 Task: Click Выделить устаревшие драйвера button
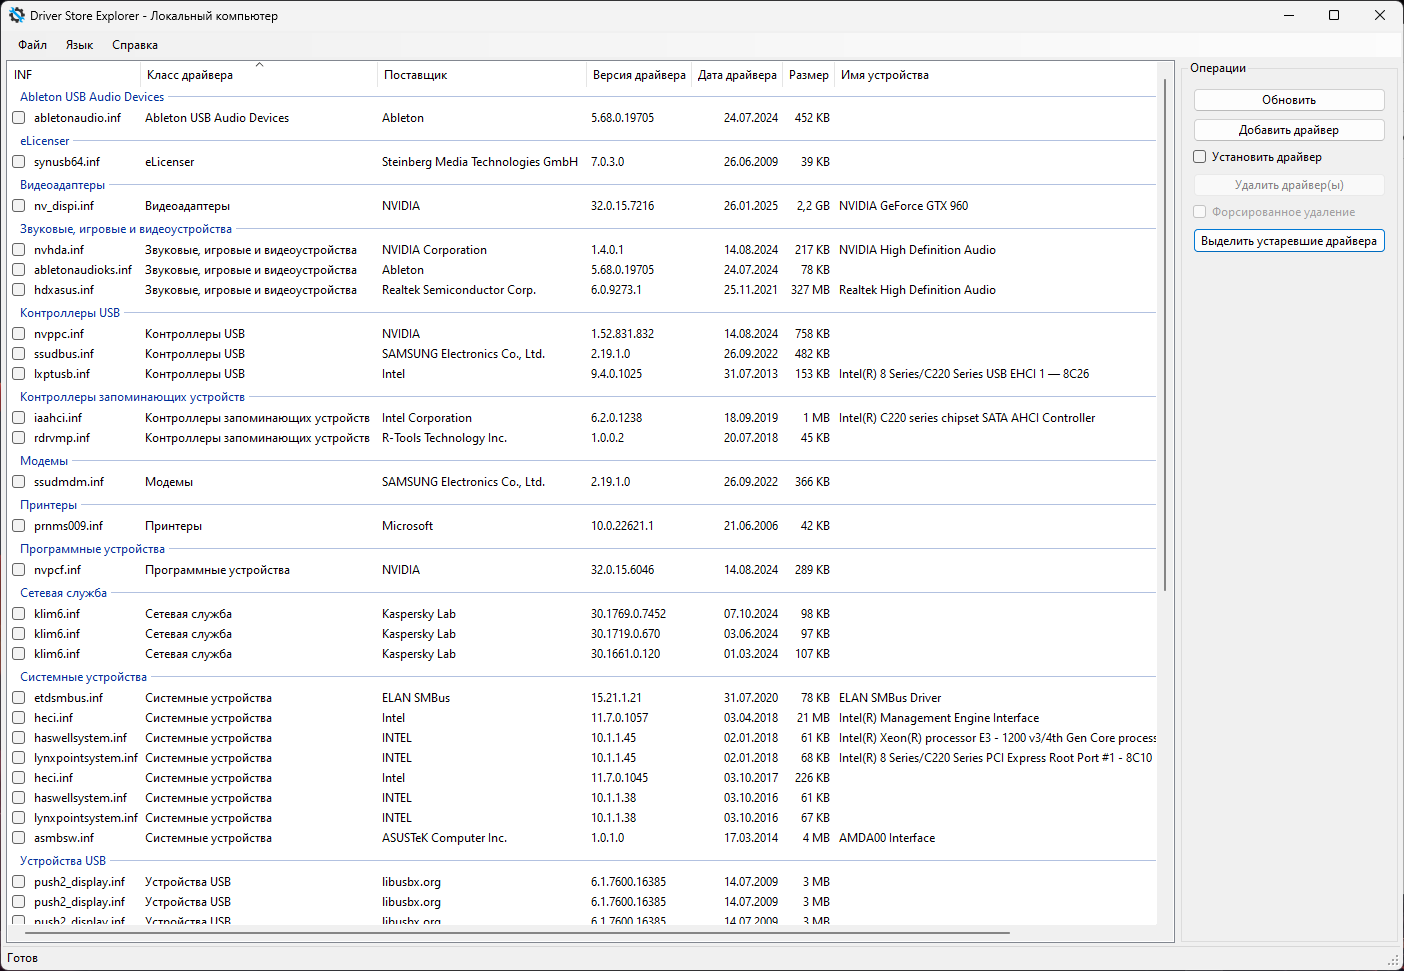1289,241
